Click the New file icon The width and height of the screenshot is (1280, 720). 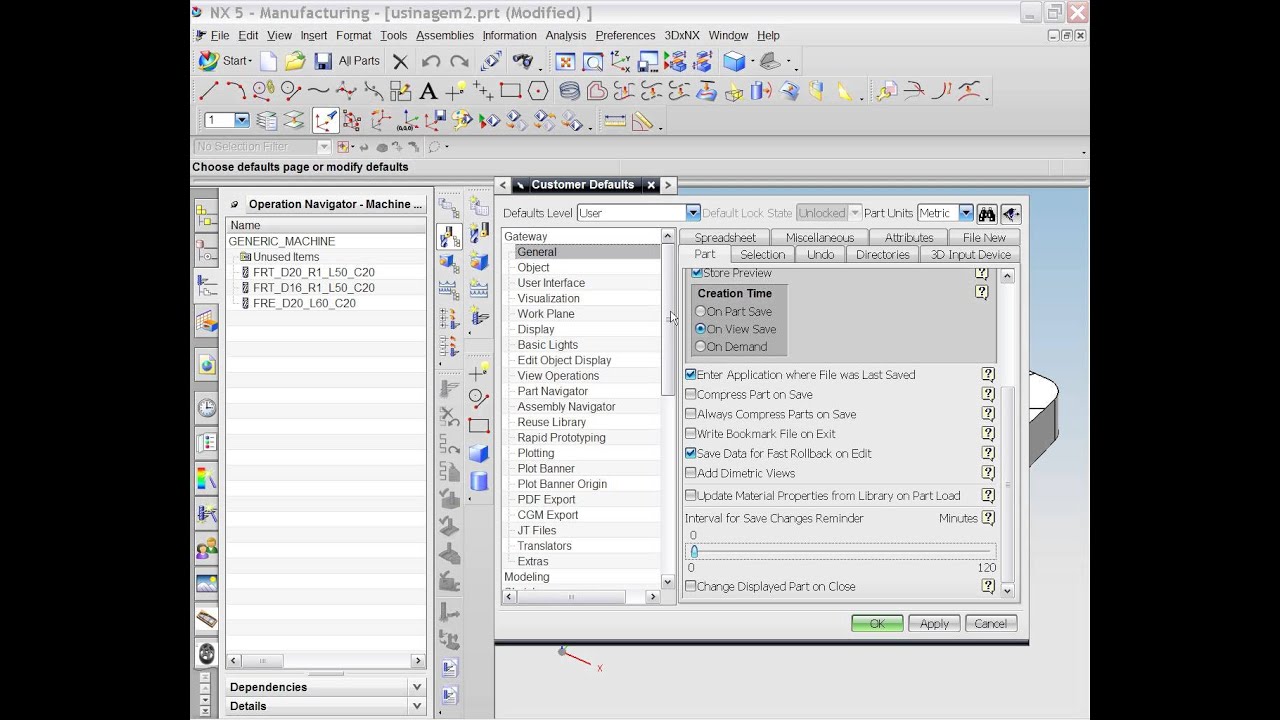pyautogui.click(x=268, y=61)
